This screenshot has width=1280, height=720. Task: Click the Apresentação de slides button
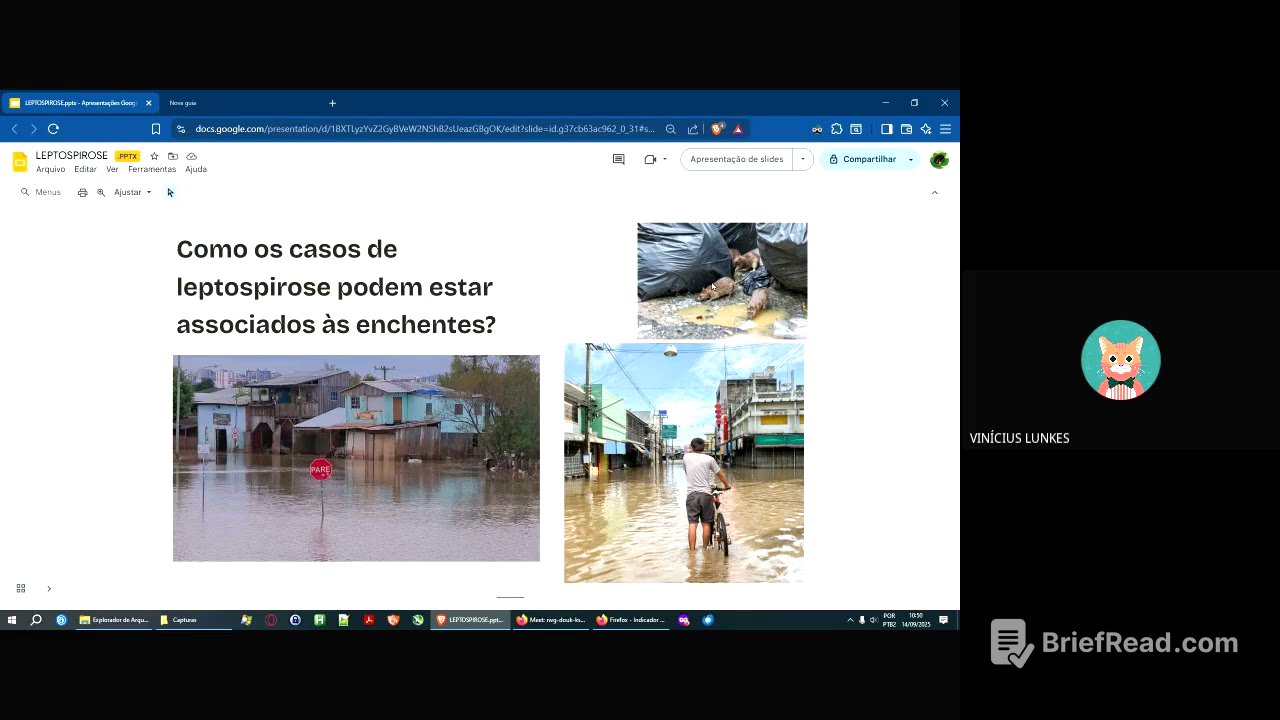(736, 159)
